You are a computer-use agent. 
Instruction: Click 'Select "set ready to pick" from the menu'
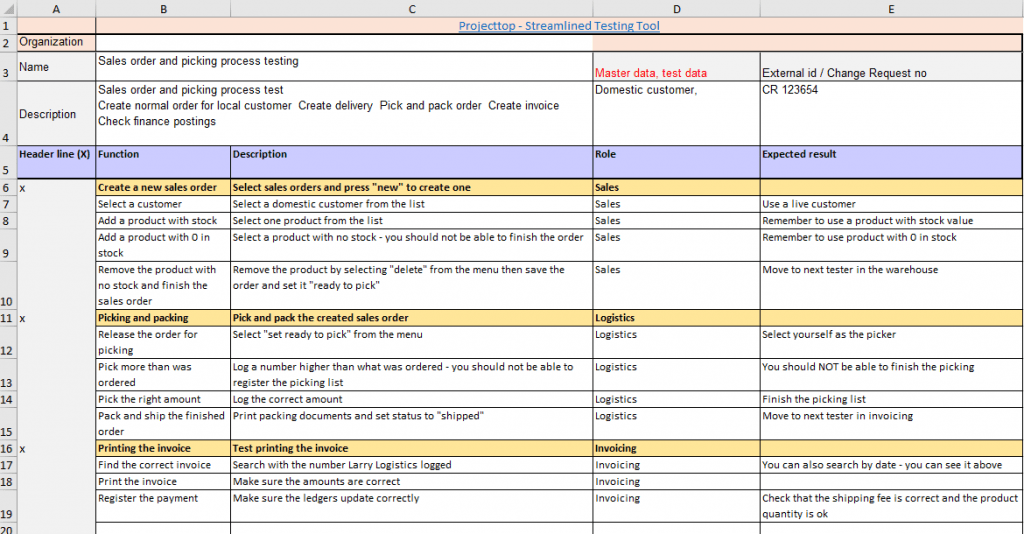click(x=411, y=342)
